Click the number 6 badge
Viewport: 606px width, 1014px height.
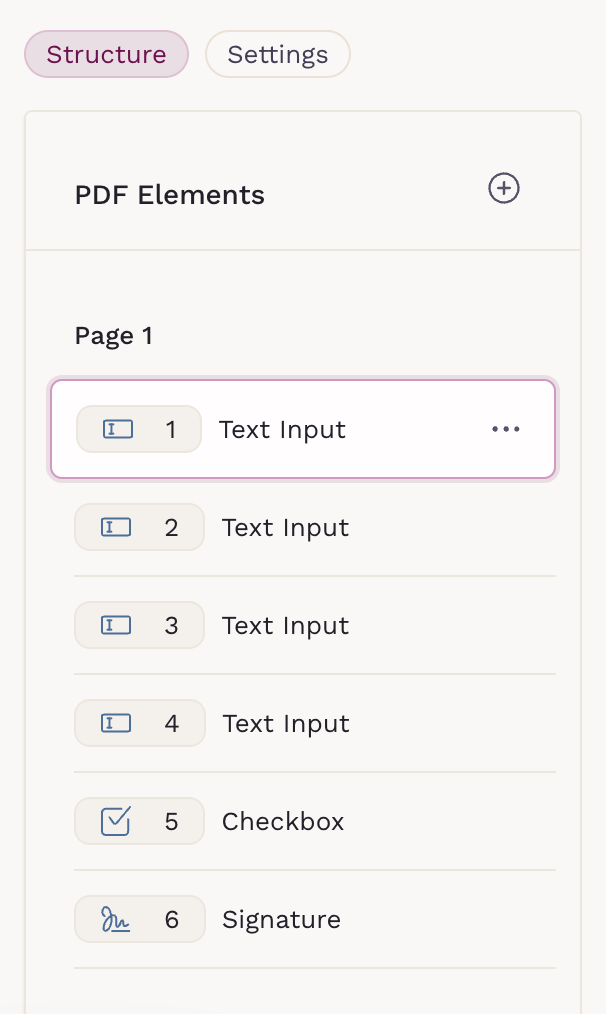[x=171, y=920]
